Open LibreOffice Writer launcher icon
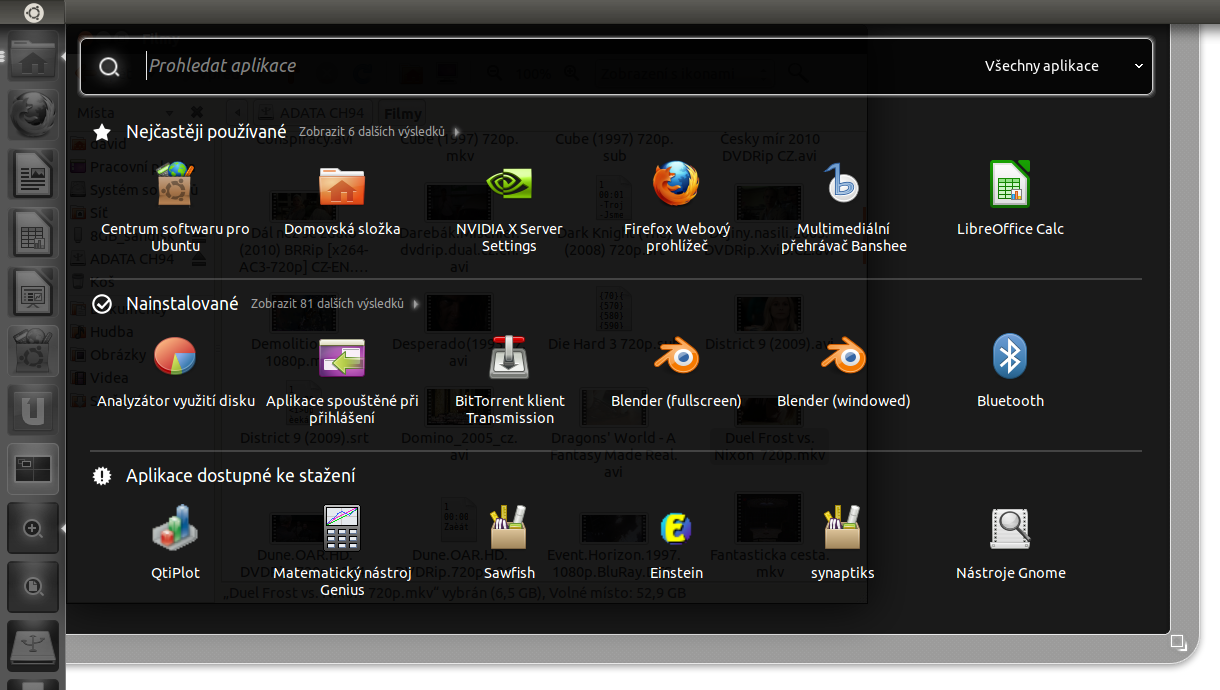The width and height of the screenshot is (1220, 690). (x=33, y=175)
